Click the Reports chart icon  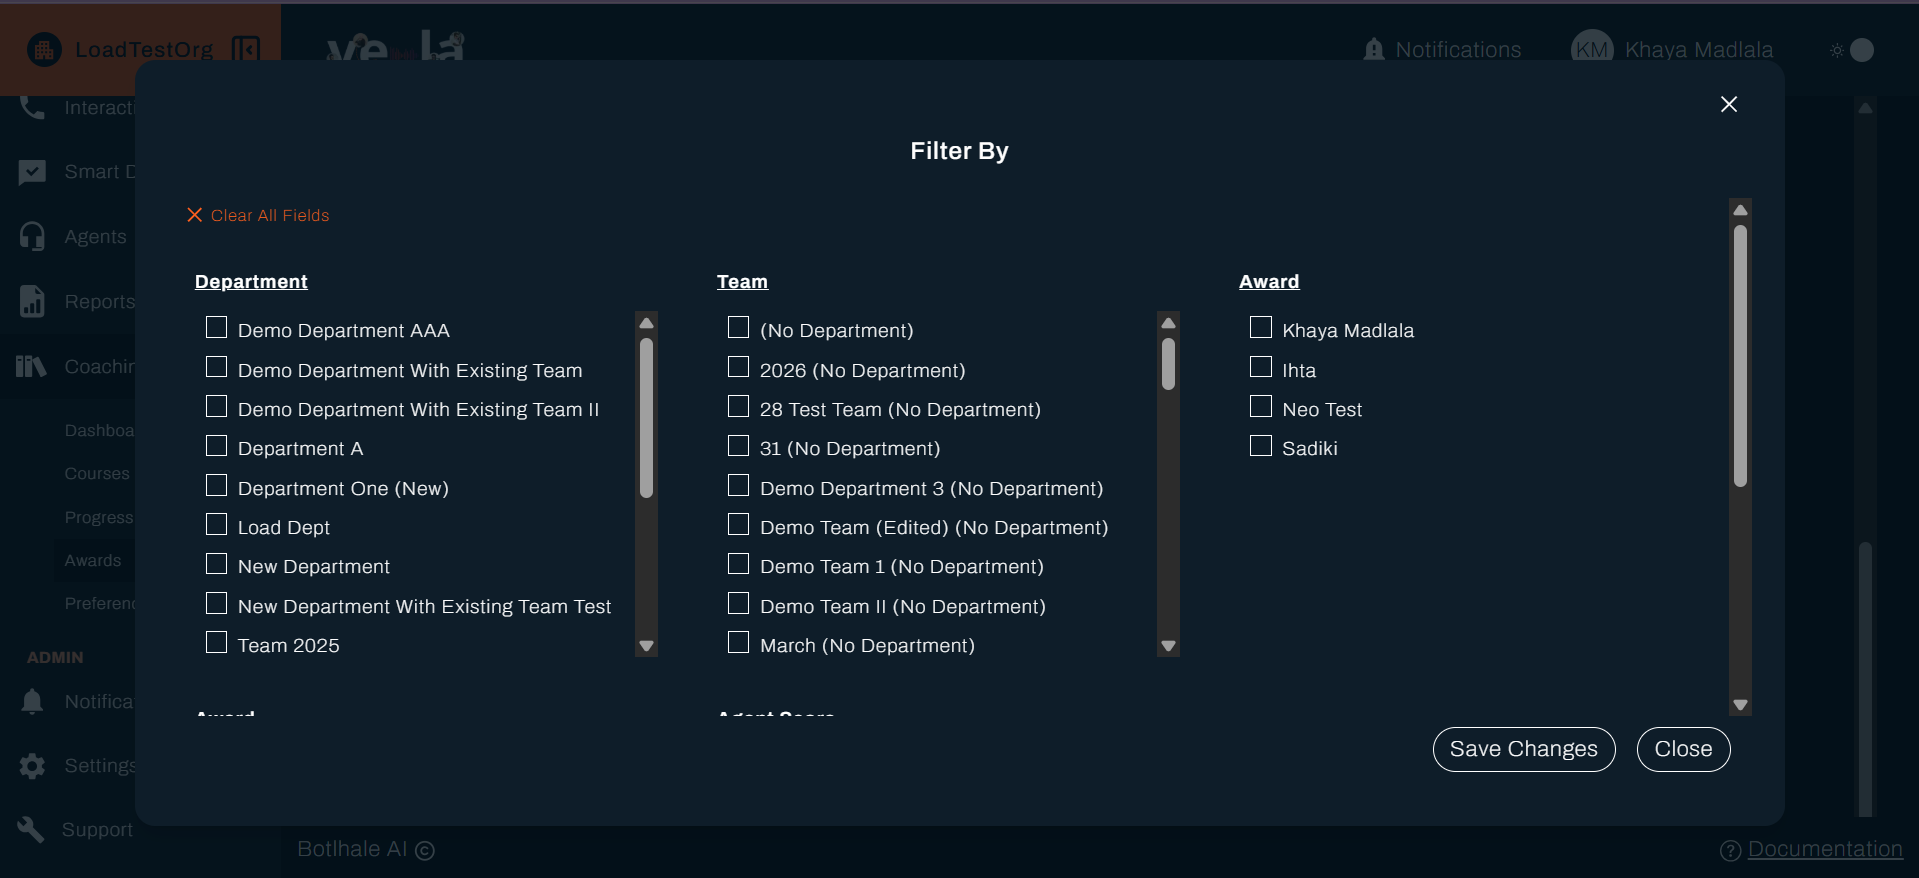[x=32, y=301]
